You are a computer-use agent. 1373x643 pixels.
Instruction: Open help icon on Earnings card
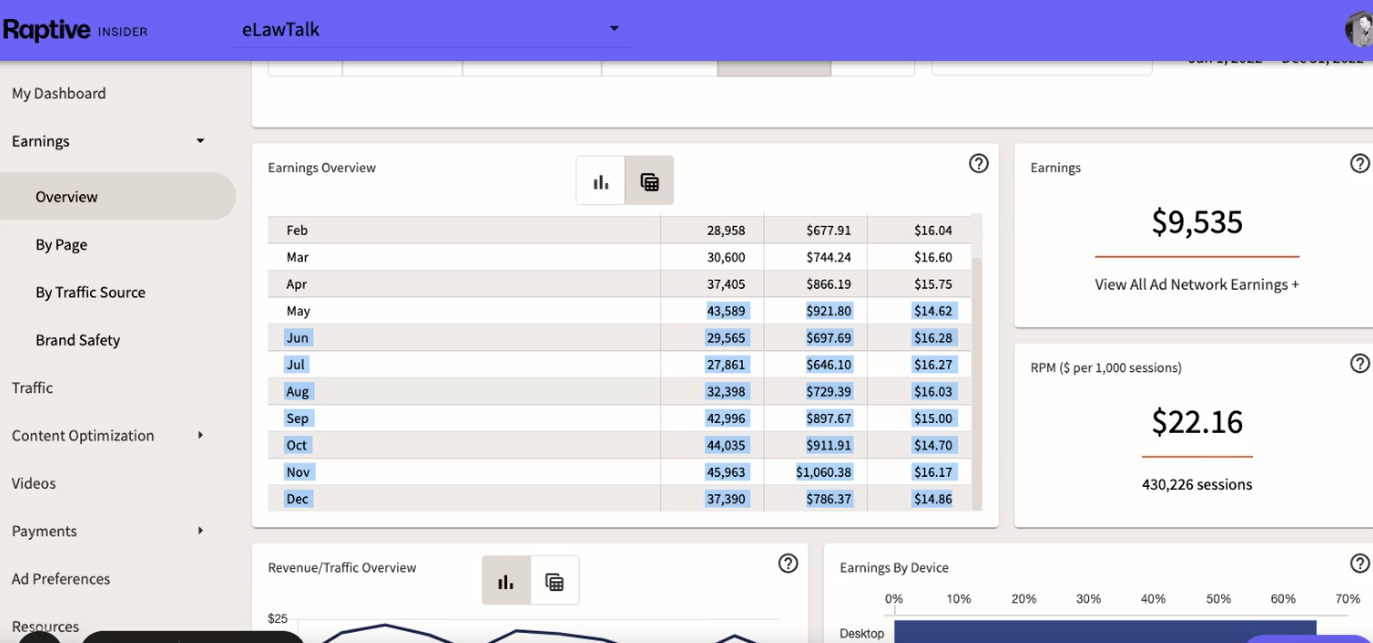click(1359, 163)
